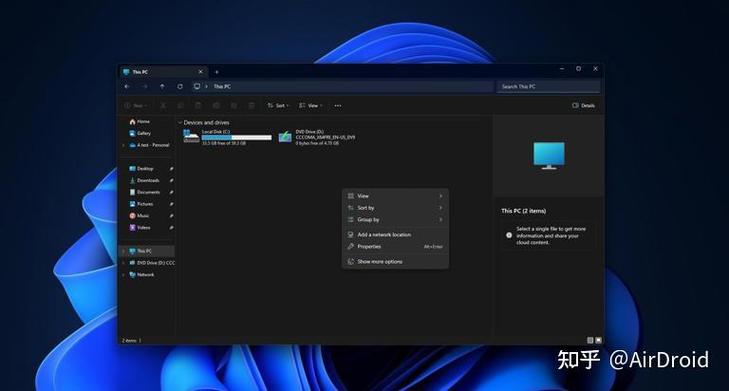Choose Show more options

click(x=395, y=262)
